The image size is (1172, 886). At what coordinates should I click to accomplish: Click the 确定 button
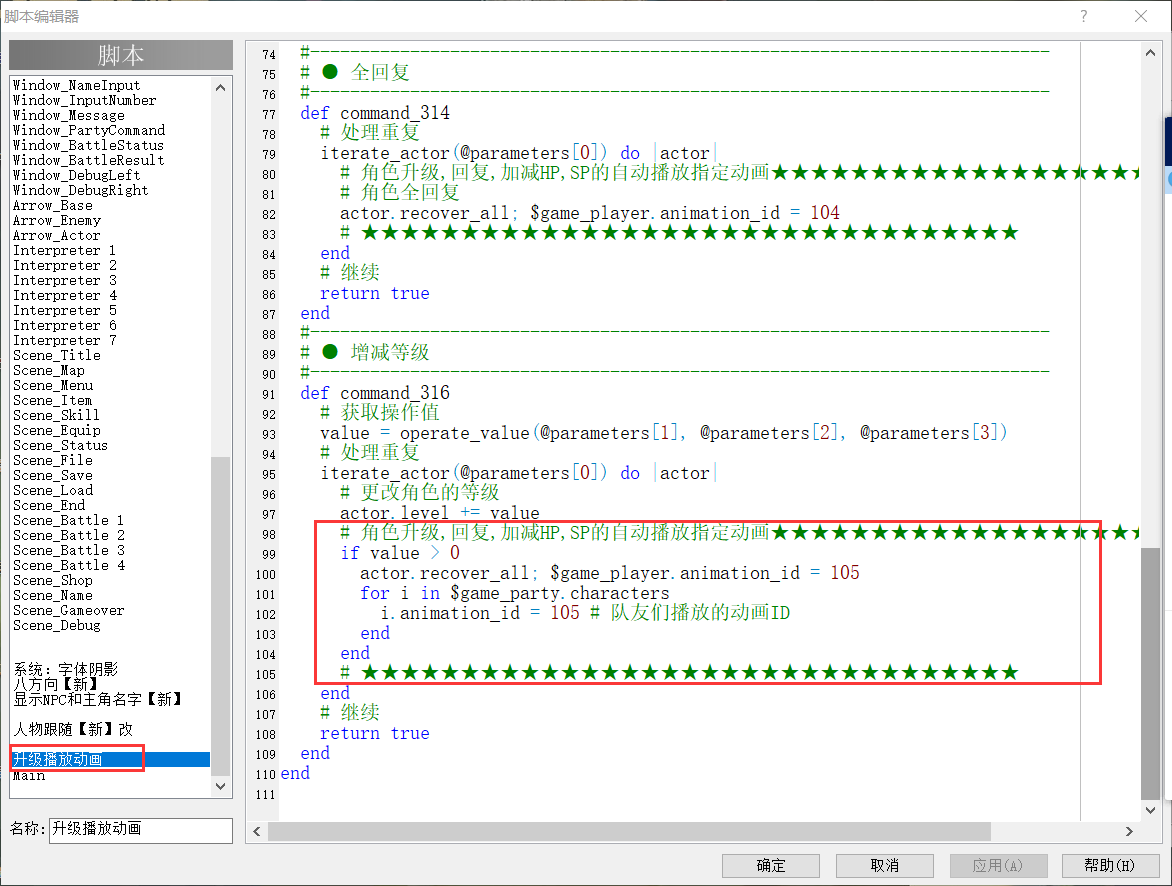[x=771, y=865]
